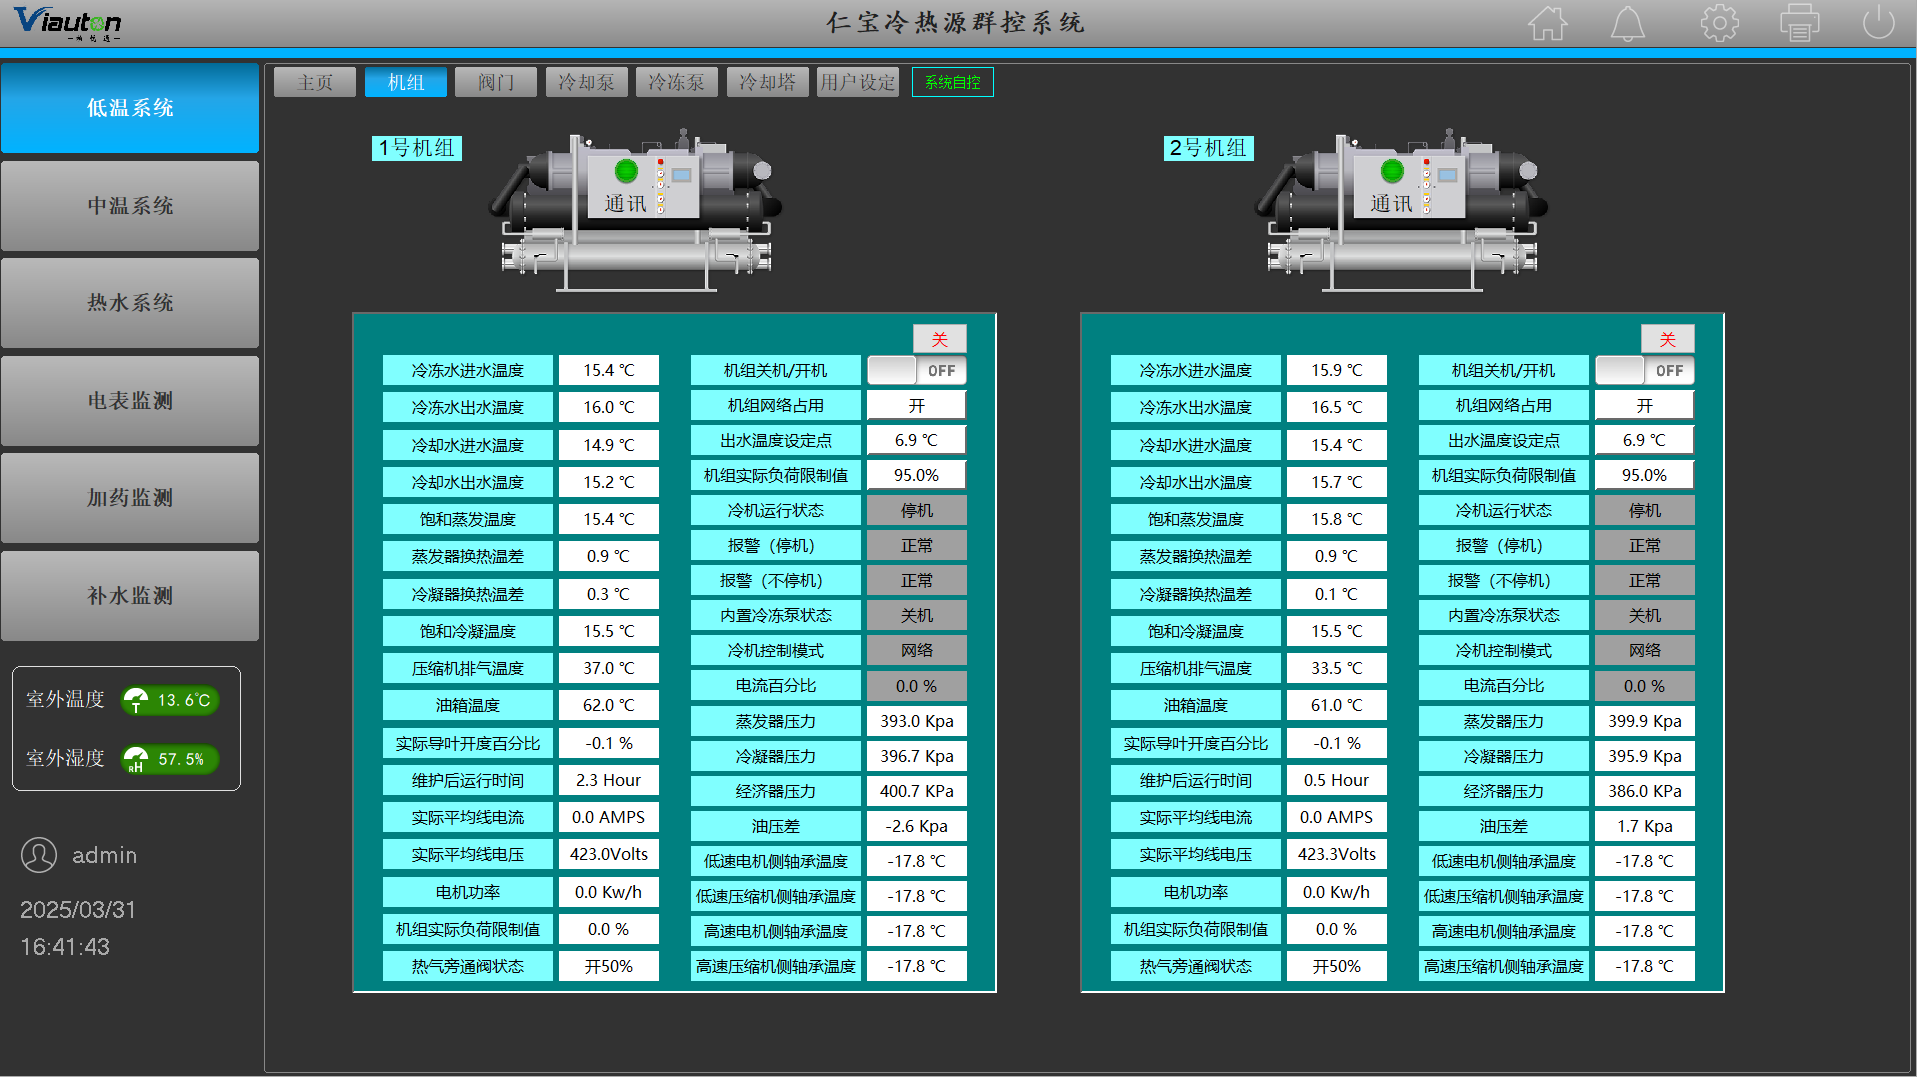The width and height of the screenshot is (1917, 1077).
Task: Click unit 1 出水温度设定点 value field
Action: point(916,441)
